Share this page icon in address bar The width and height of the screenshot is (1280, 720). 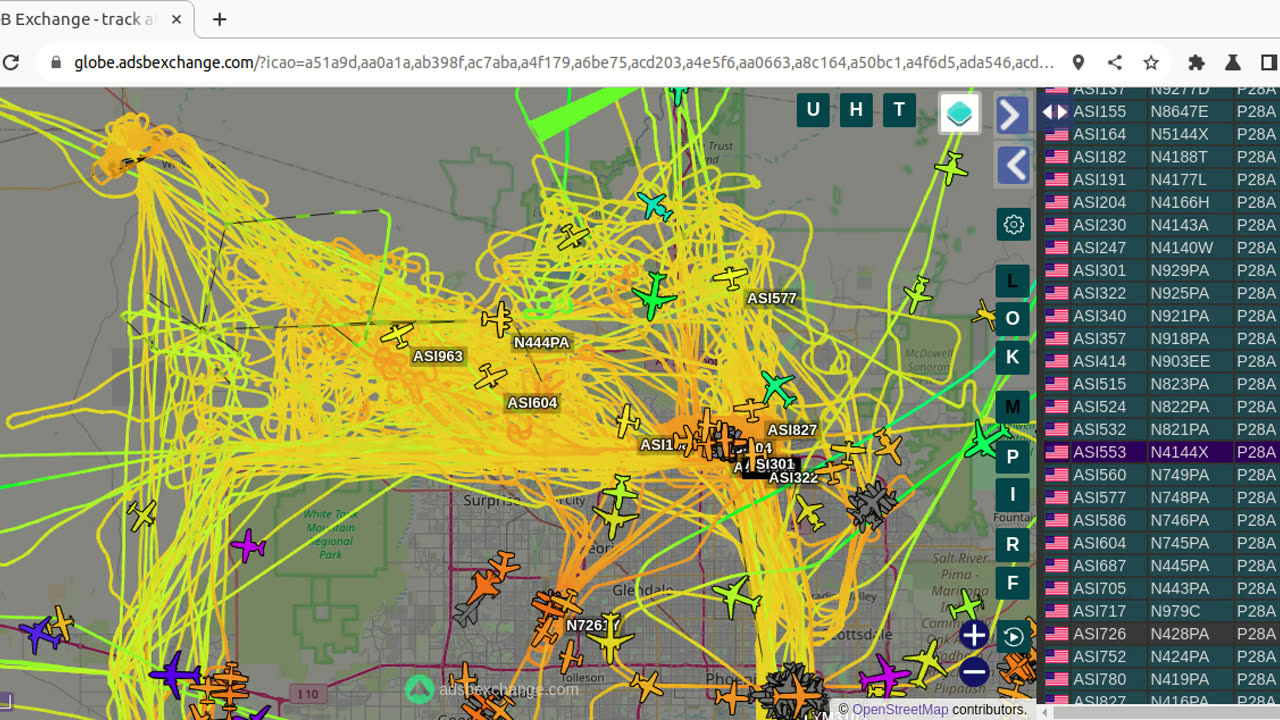coord(1114,62)
